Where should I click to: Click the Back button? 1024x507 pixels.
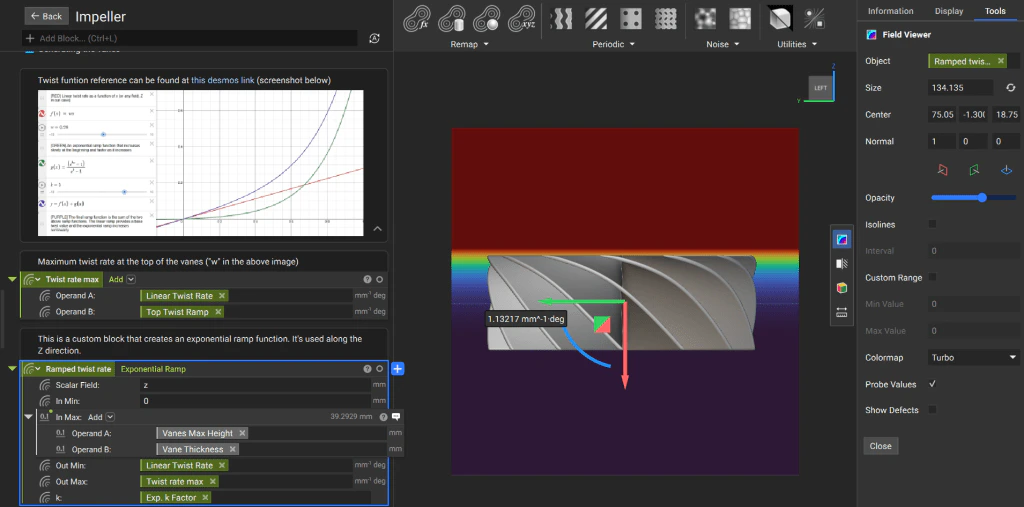click(47, 16)
